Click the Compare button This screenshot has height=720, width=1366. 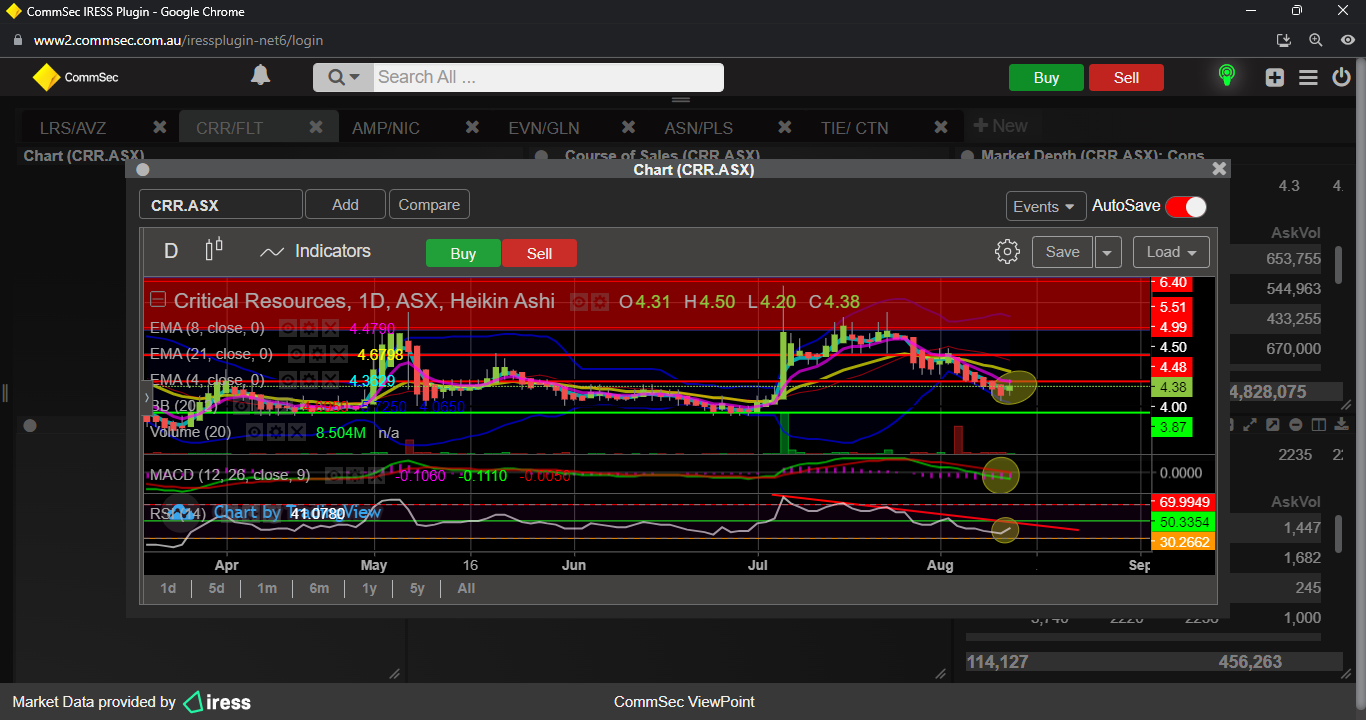[429, 205]
